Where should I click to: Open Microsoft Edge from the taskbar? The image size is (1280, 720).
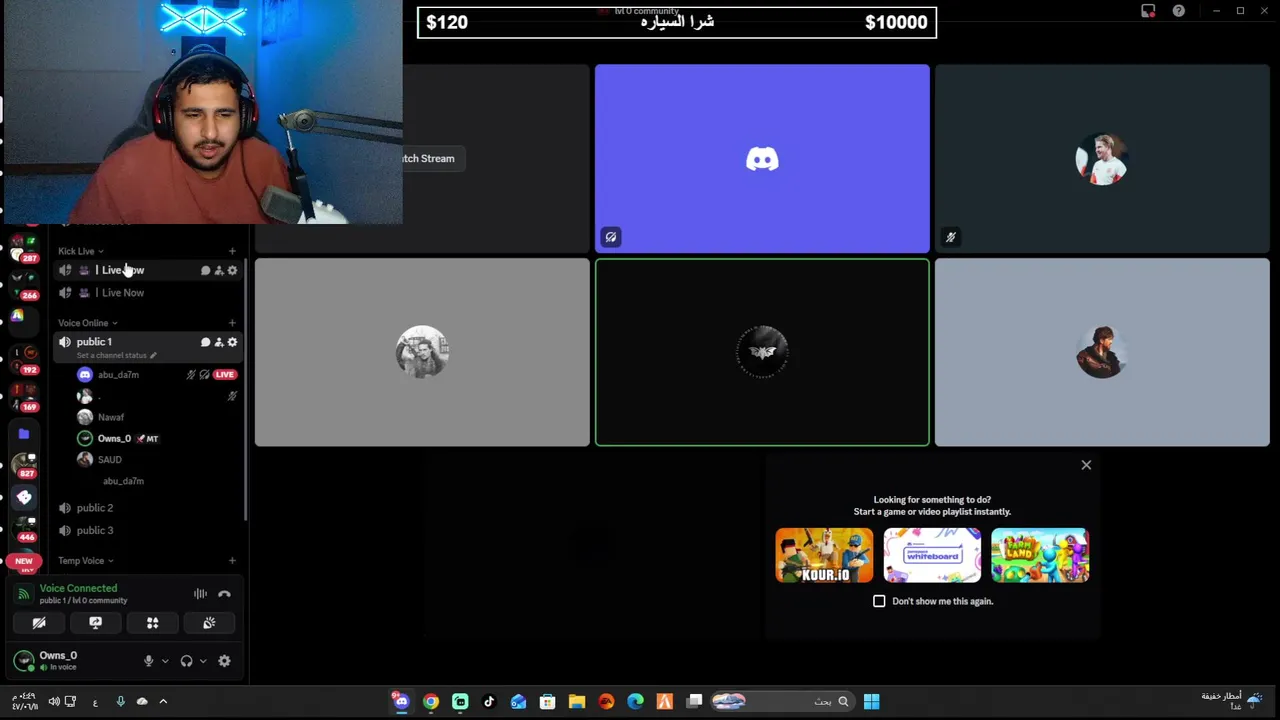point(635,701)
